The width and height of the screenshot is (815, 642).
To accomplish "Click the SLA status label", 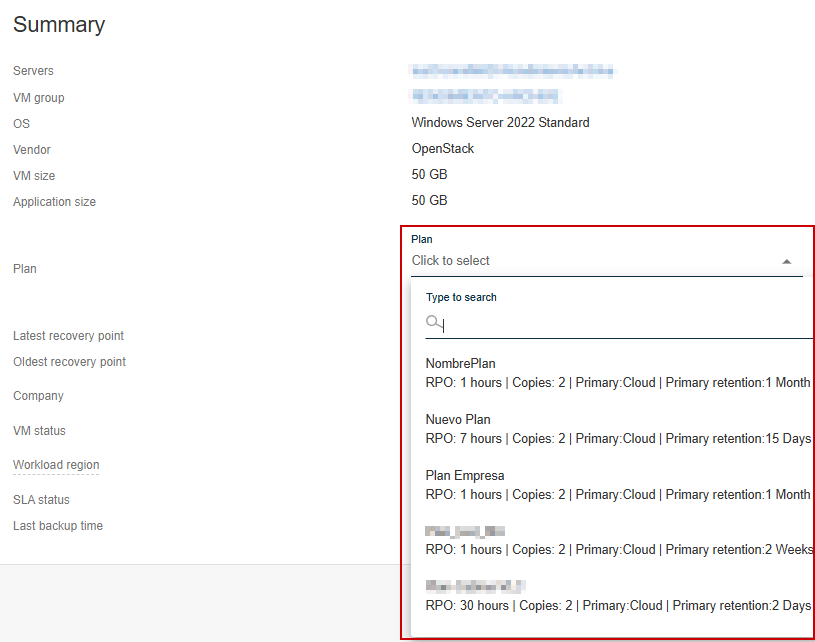I will point(41,500).
